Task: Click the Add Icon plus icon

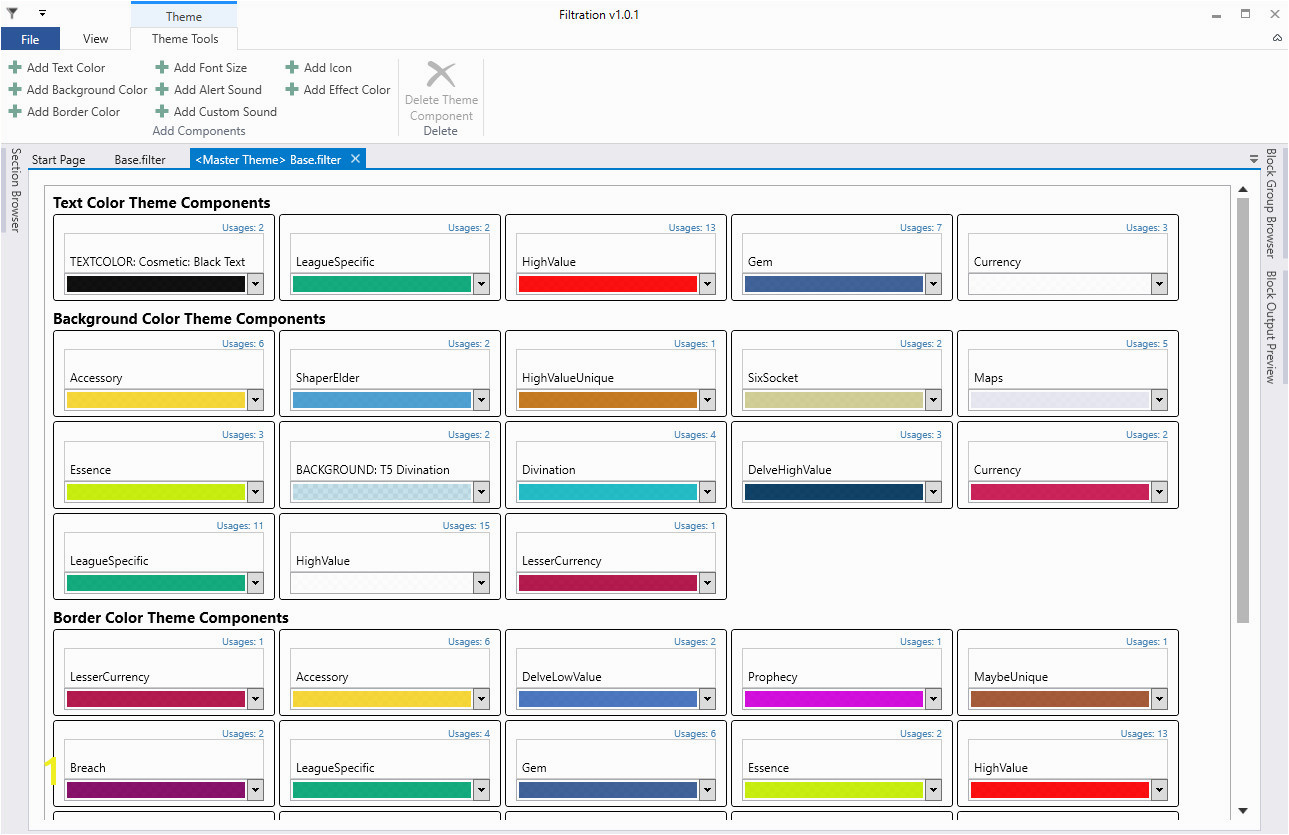Action: tap(292, 68)
